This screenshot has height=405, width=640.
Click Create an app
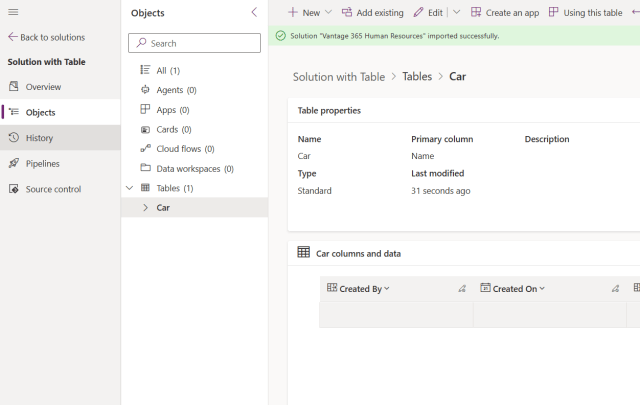[x=505, y=13]
